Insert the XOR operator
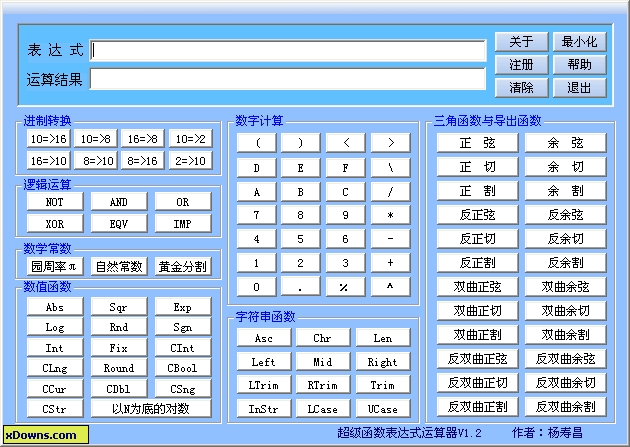This screenshot has width=630, height=447. pyautogui.click(x=55, y=223)
